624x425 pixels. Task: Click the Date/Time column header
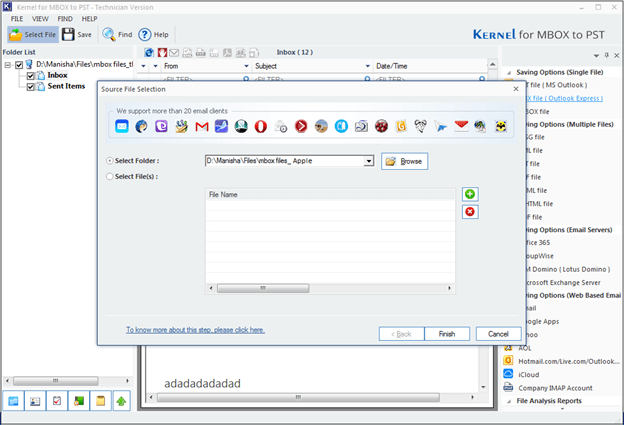coord(430,66)
